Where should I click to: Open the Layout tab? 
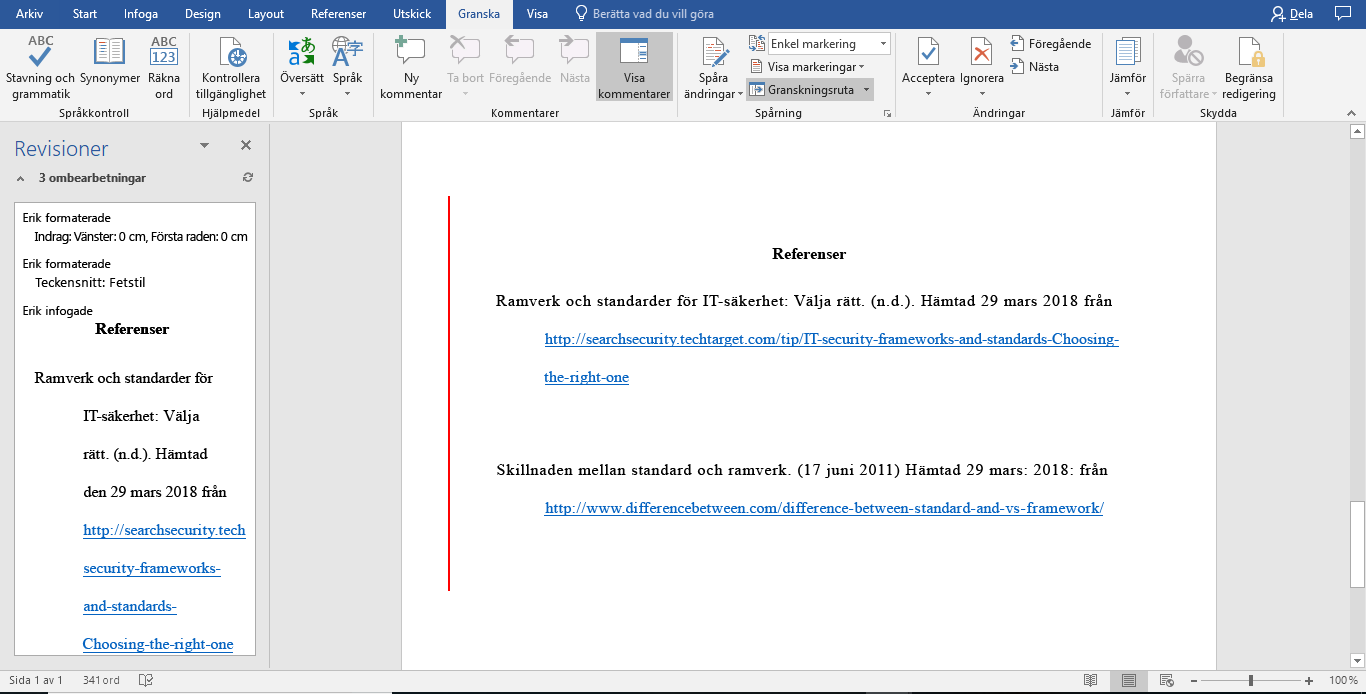coord(266,14)
